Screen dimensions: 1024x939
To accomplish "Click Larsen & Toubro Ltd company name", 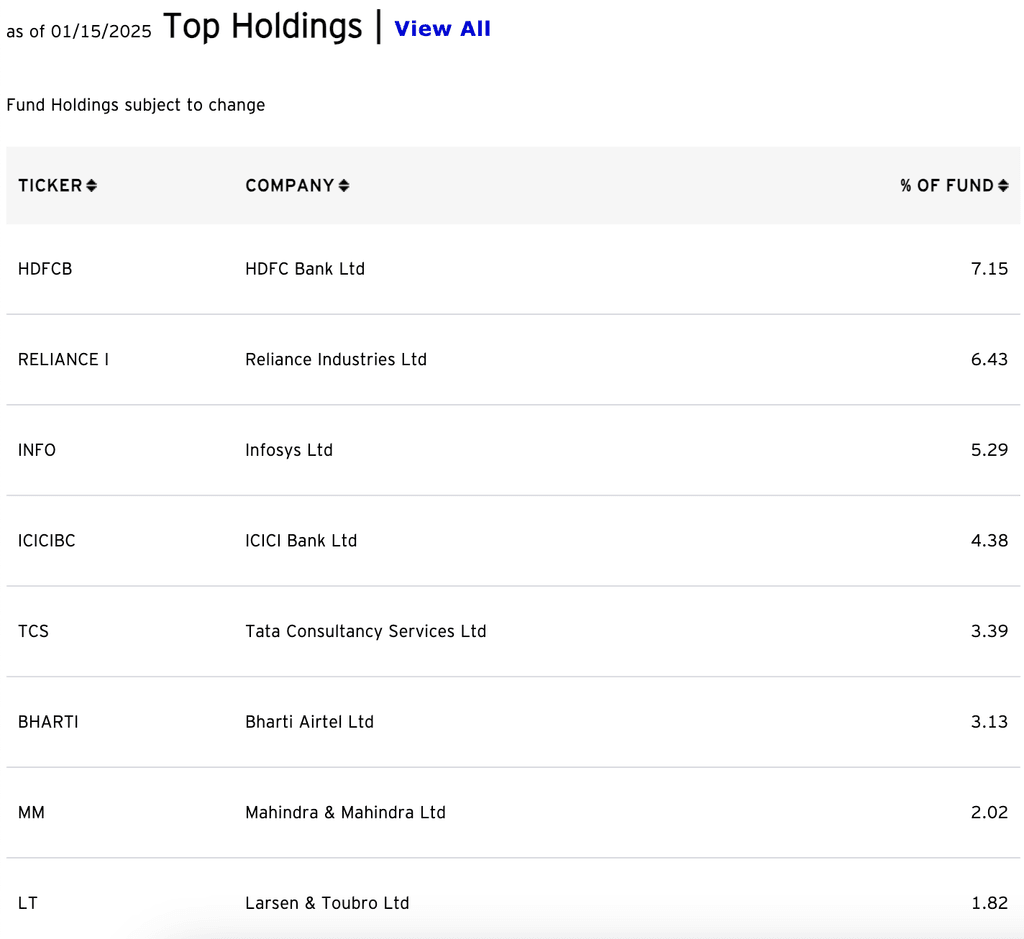I will [327, 903].
